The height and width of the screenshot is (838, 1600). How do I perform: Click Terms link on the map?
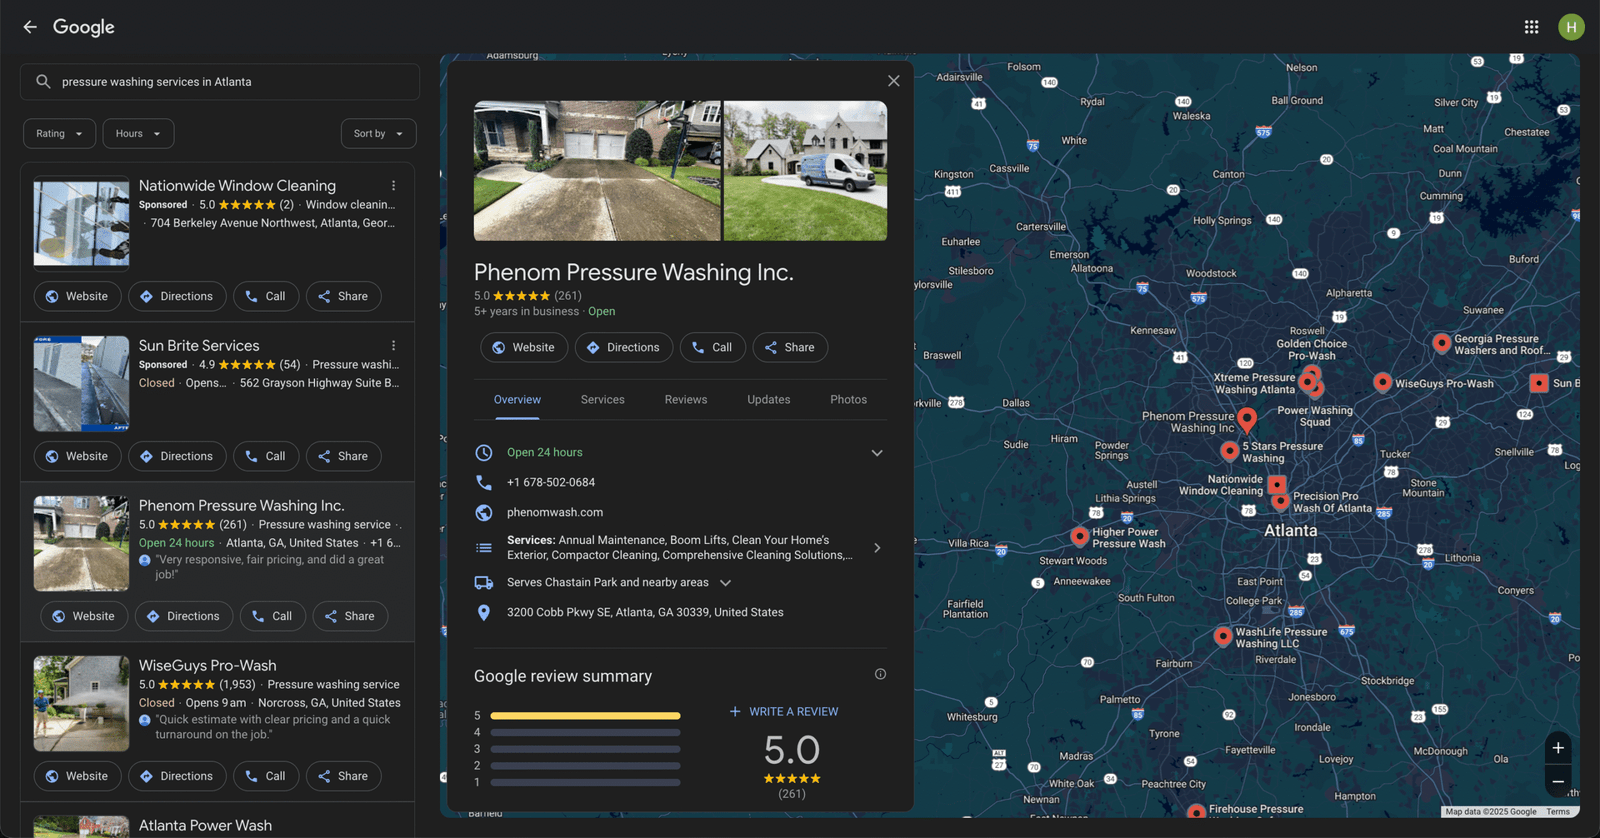(1558, 812)
